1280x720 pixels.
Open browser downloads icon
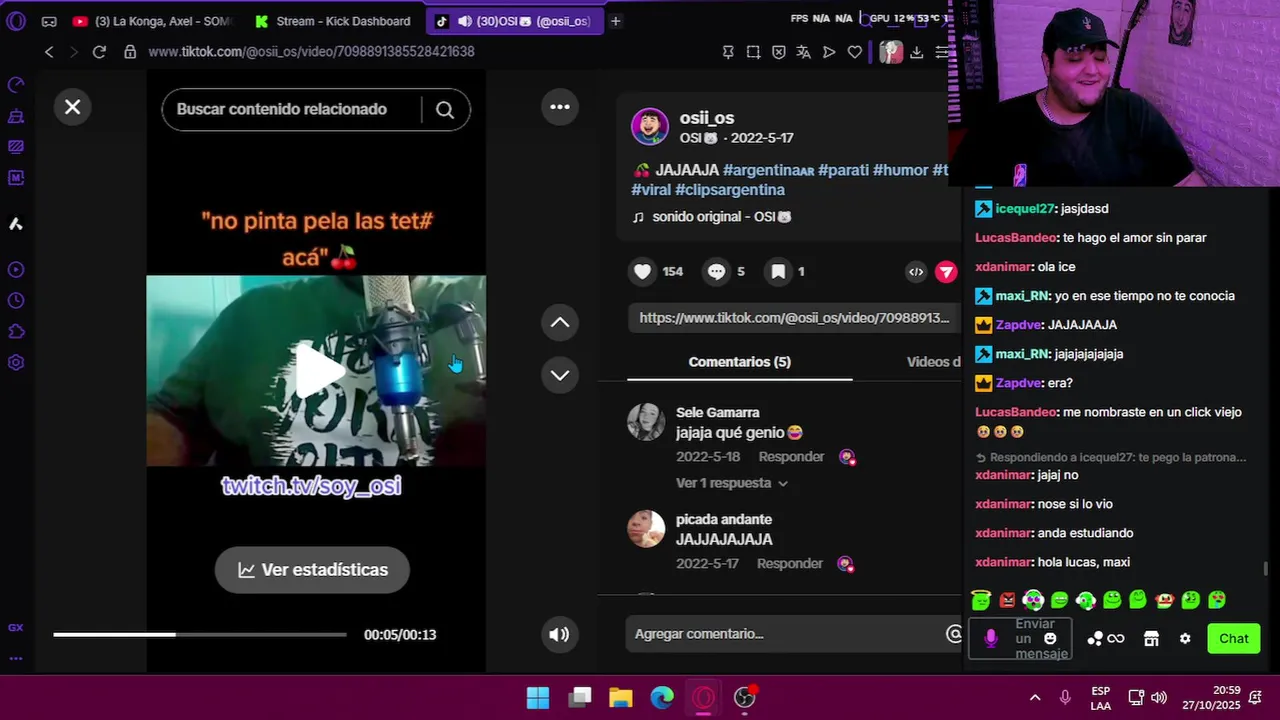pos(916,52)
